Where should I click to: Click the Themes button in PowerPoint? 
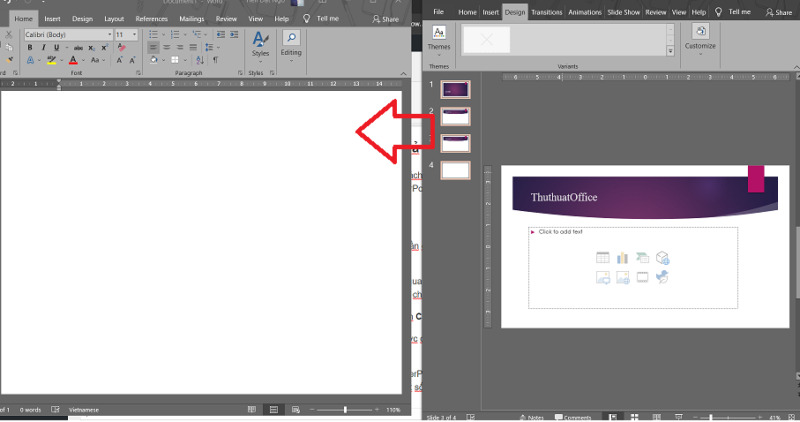[439, 40]
